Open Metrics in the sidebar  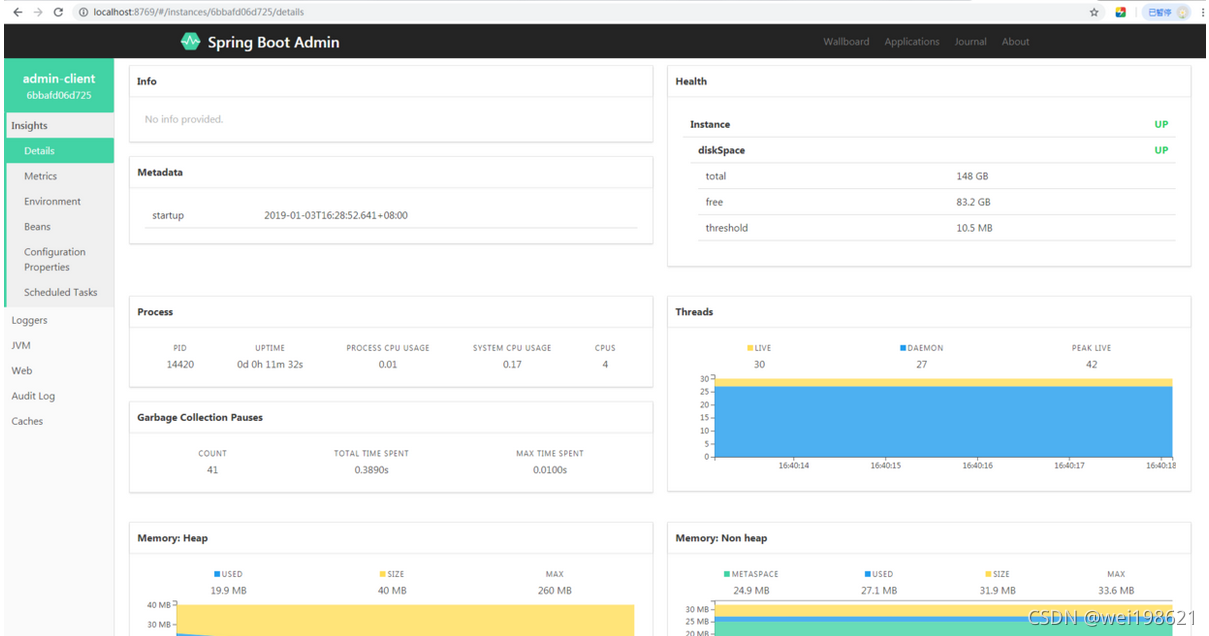click(x=59, y=176)
